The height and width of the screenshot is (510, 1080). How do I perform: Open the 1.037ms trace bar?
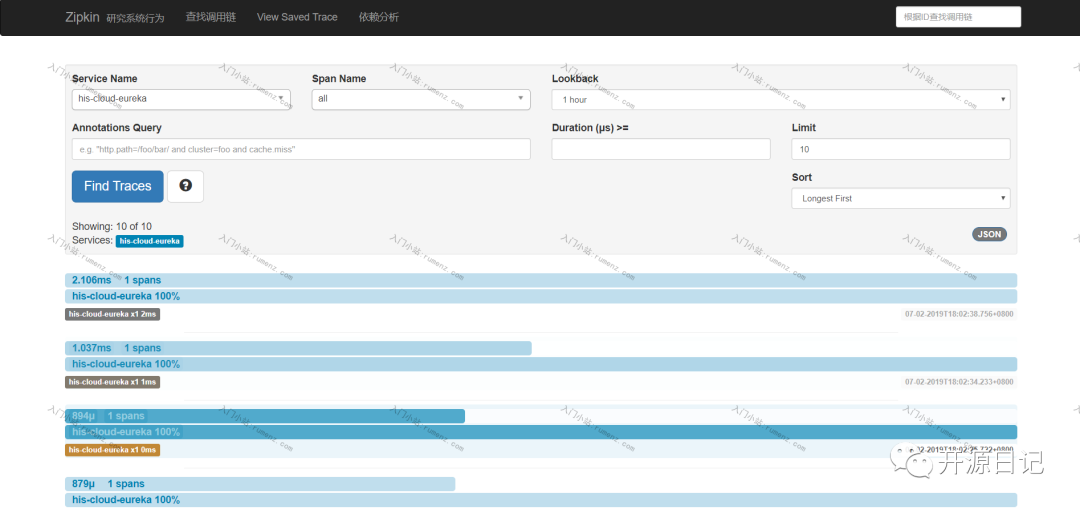pos(298,348)
